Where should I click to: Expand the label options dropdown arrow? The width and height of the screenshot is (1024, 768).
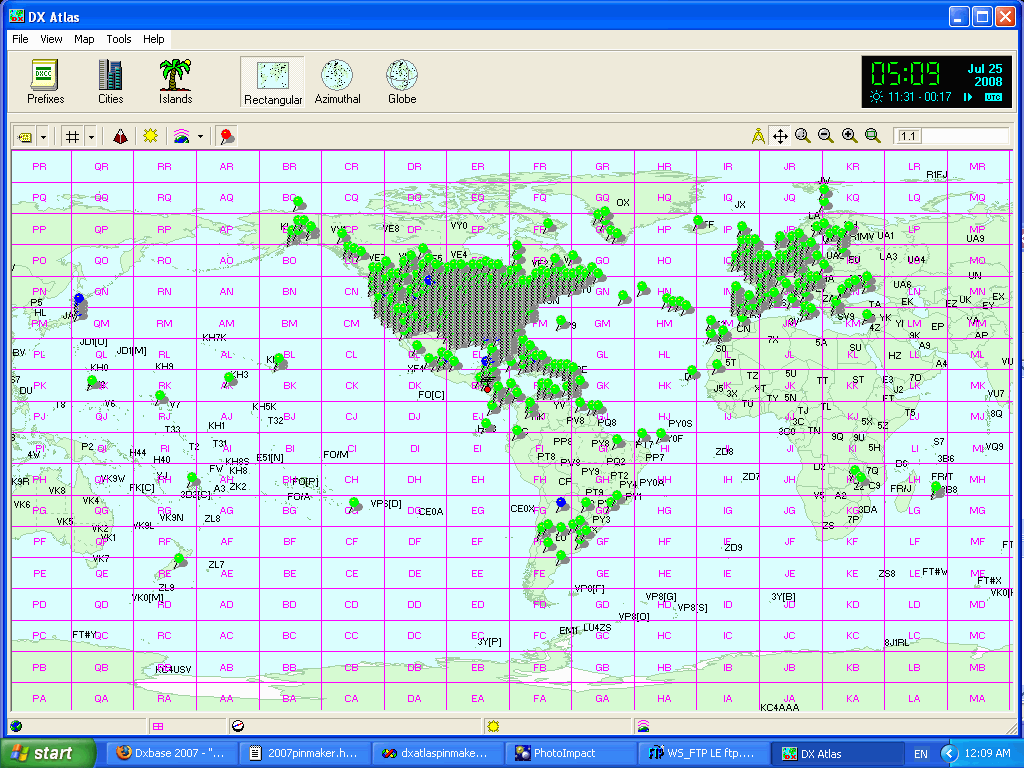pyautogui.click(x=41, y=136)
